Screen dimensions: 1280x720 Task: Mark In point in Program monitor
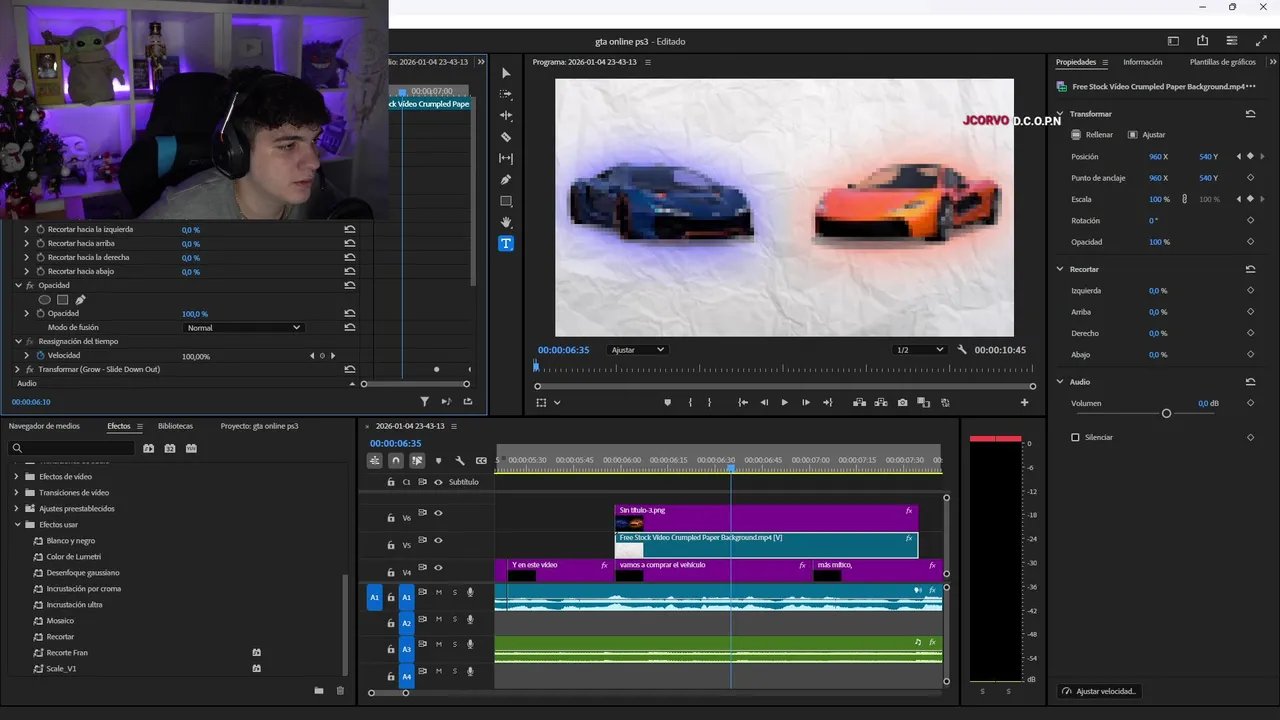pos(690,402)
